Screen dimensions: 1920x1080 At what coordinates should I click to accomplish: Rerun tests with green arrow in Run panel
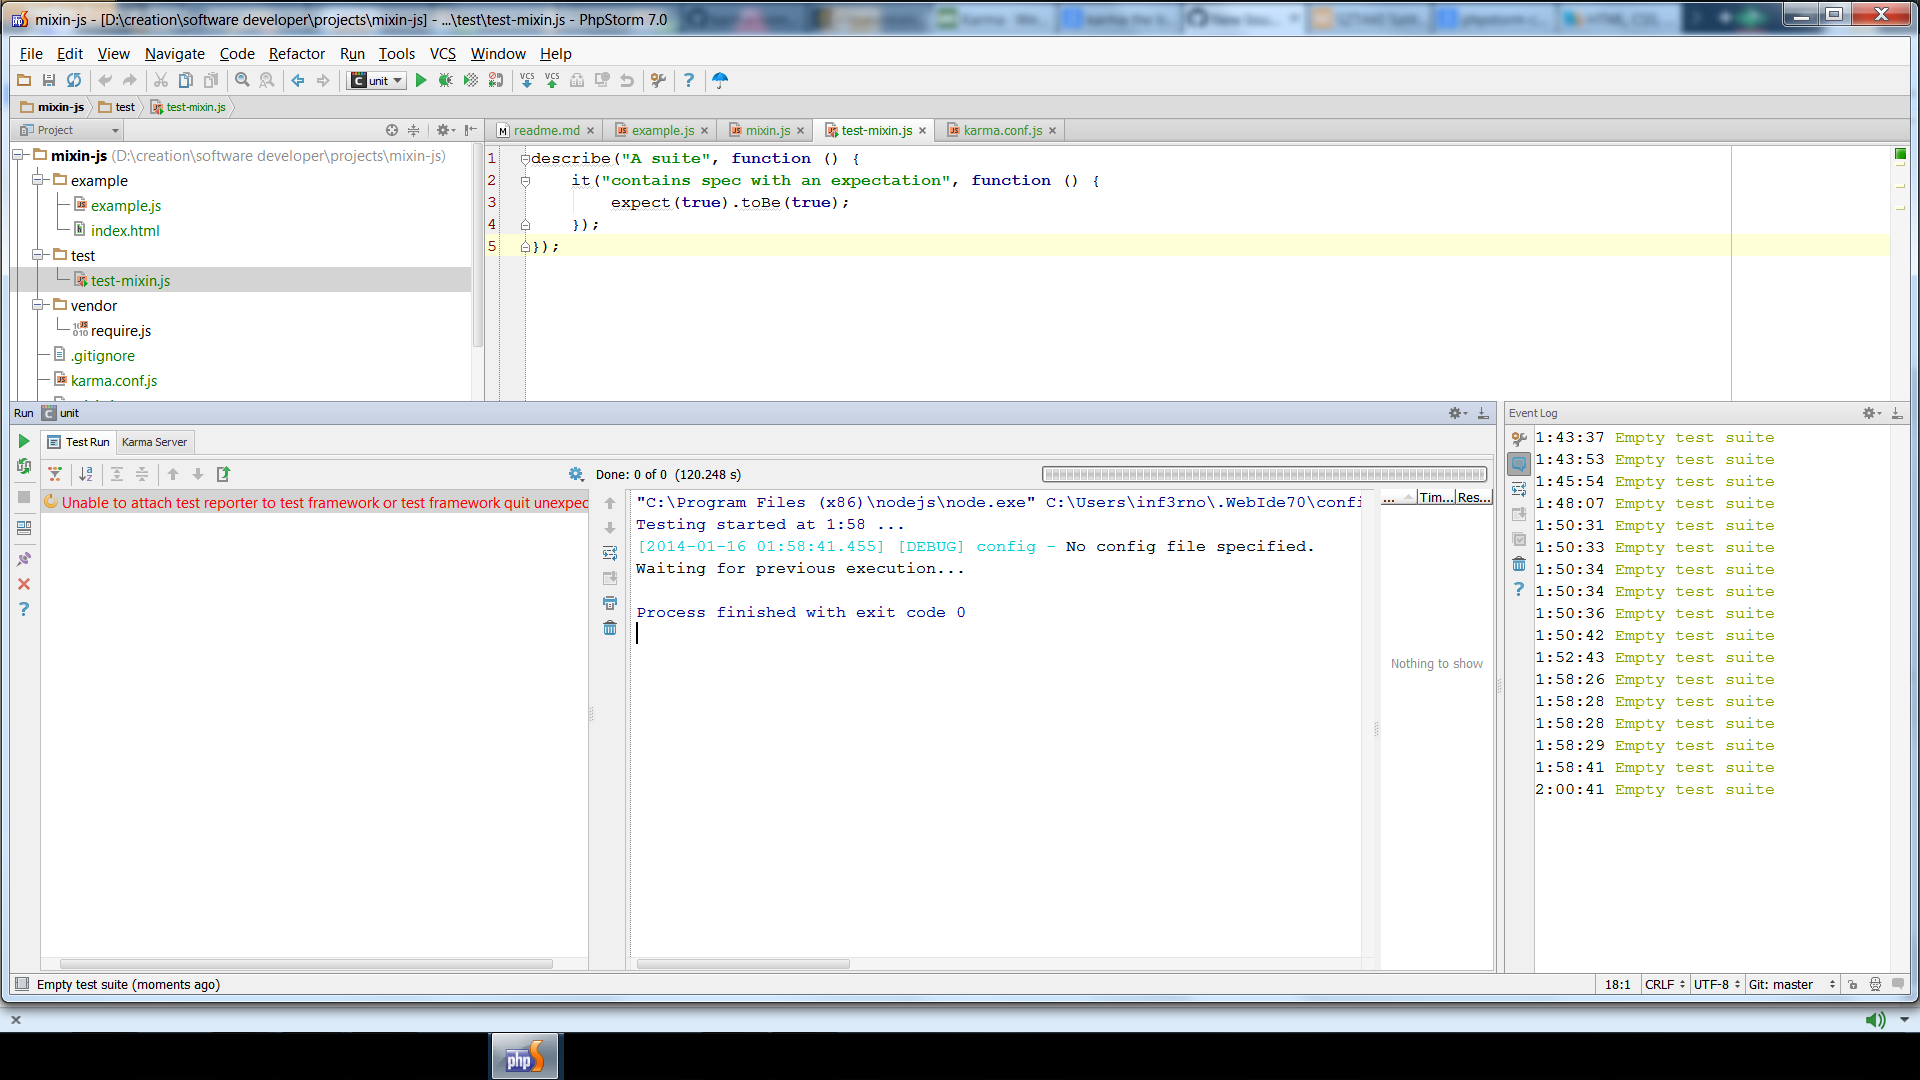click(24, 441)
